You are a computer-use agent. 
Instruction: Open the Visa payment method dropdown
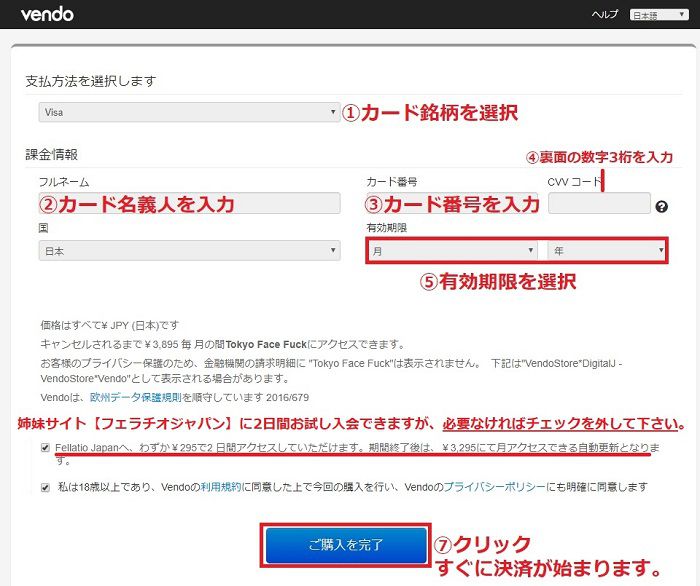point(189,112)
